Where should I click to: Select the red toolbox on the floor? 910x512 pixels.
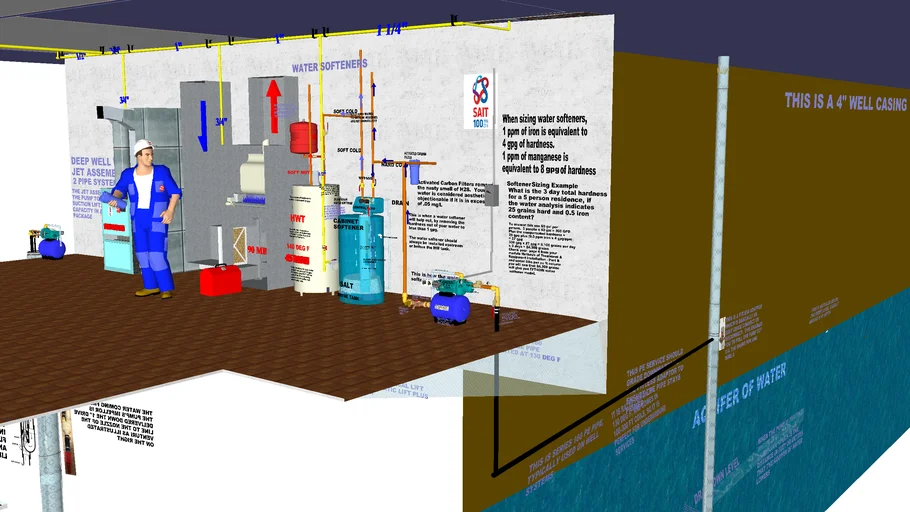(x=221, y=280)
